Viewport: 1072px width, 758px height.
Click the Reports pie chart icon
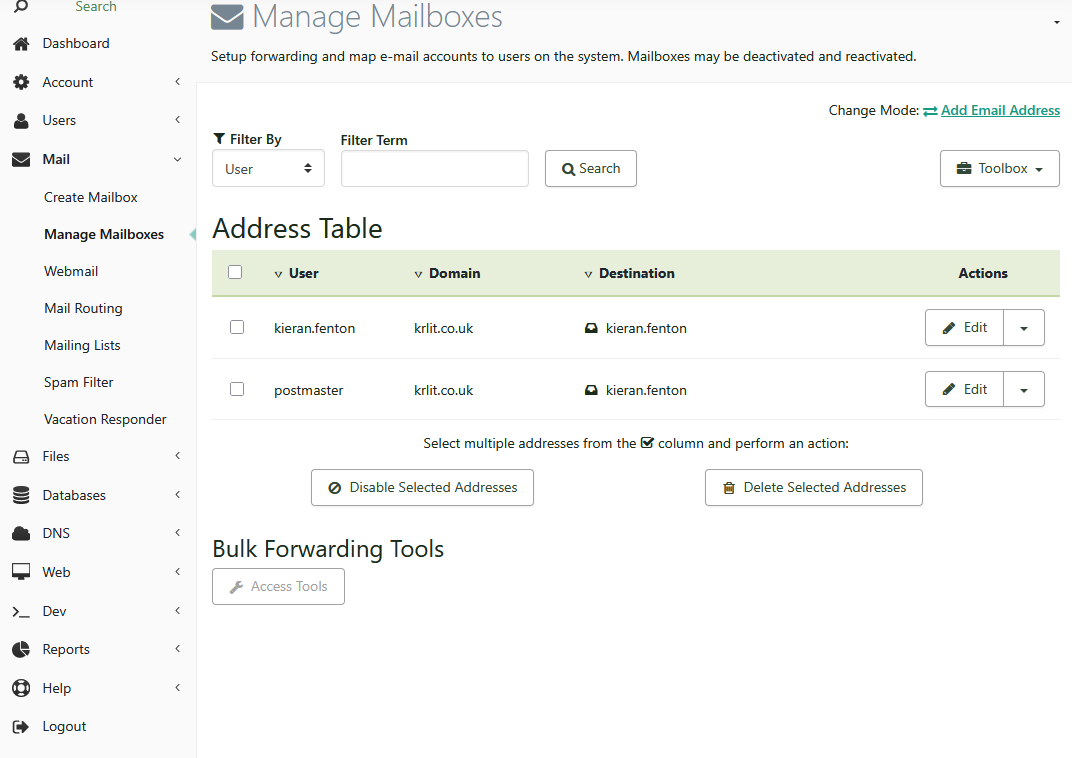20,650
